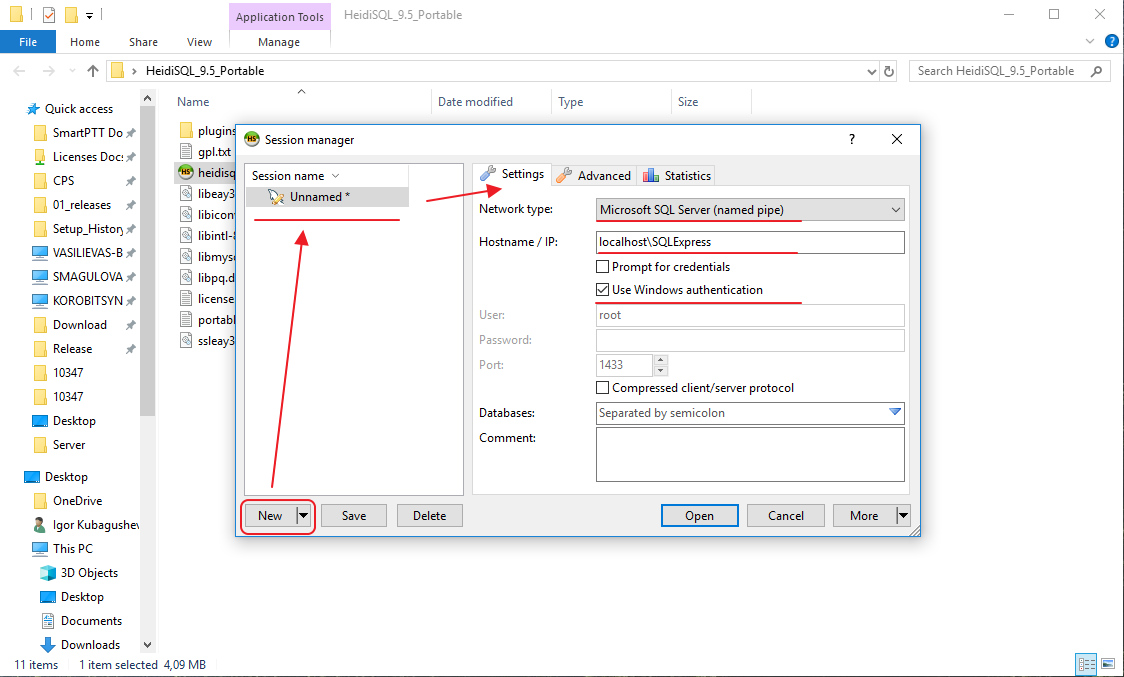The image size is (1124, 677).
Task: Click the Delete session button
Action: (x=429, y=516)
